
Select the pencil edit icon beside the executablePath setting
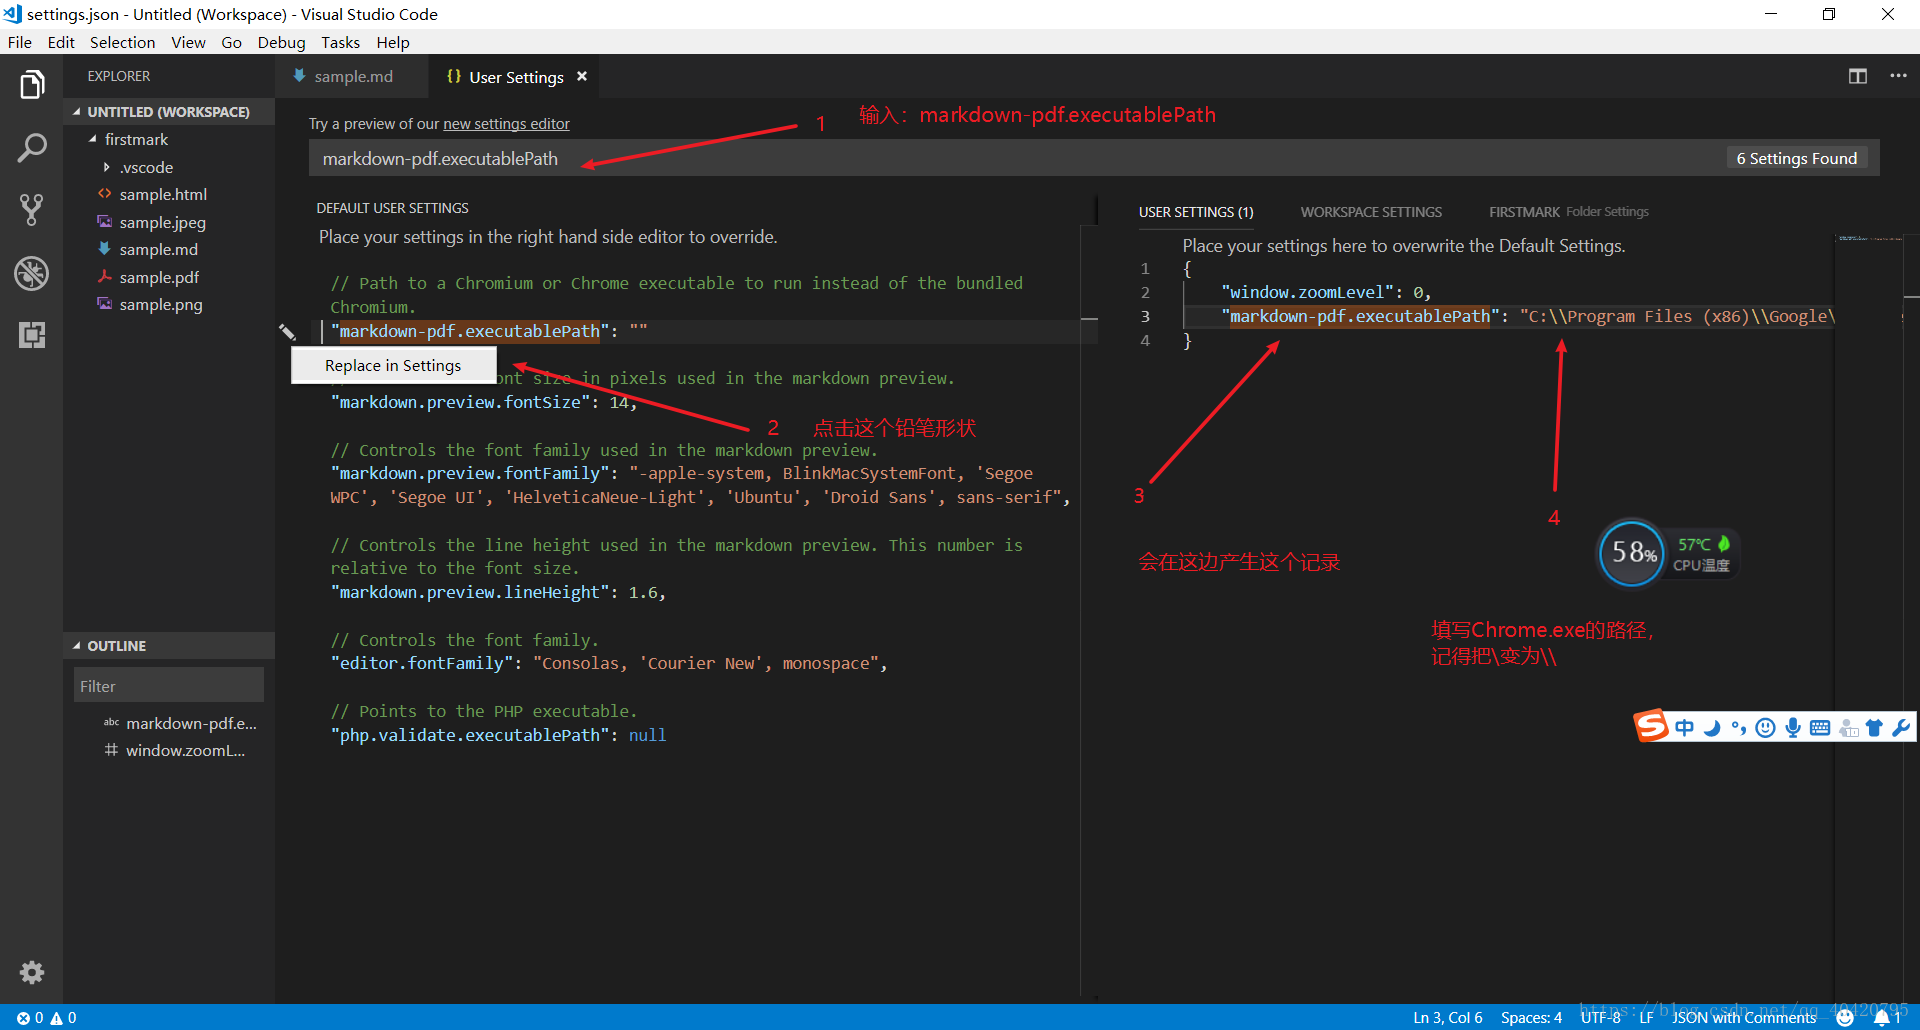pos(289,331)
